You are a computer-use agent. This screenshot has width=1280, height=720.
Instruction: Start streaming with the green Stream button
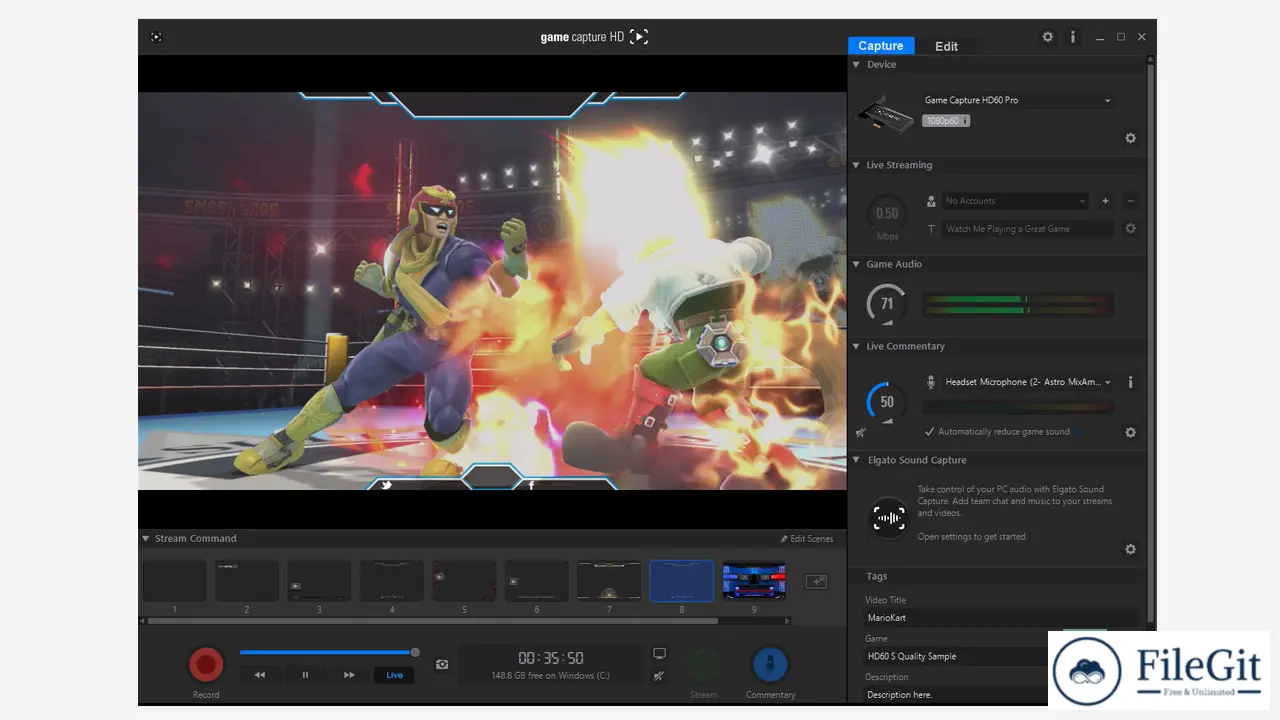(x=704, y=664)
